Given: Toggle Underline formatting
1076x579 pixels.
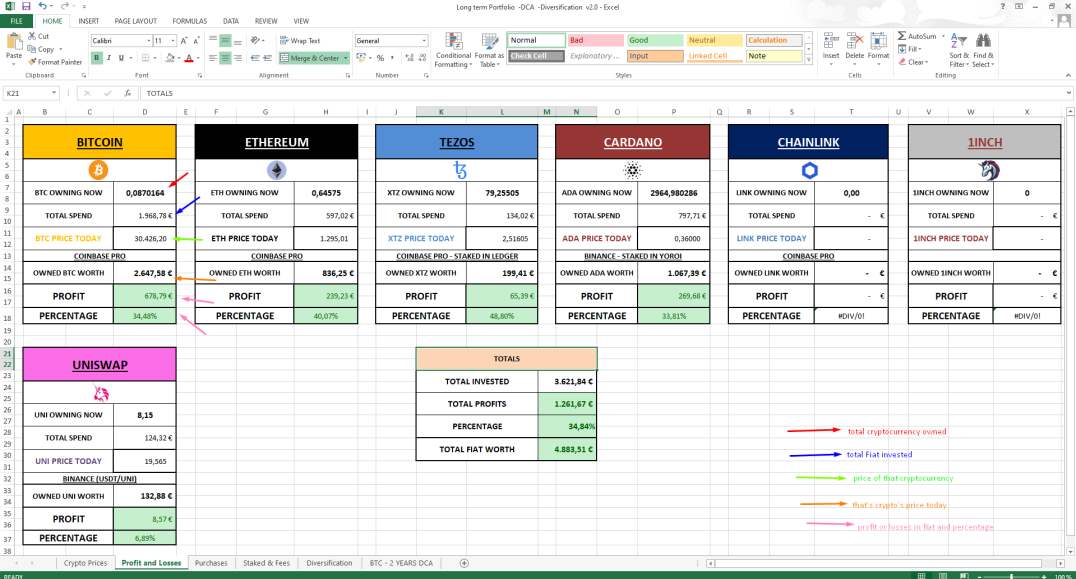Looking at the screenshot, I should click(121, 58).
